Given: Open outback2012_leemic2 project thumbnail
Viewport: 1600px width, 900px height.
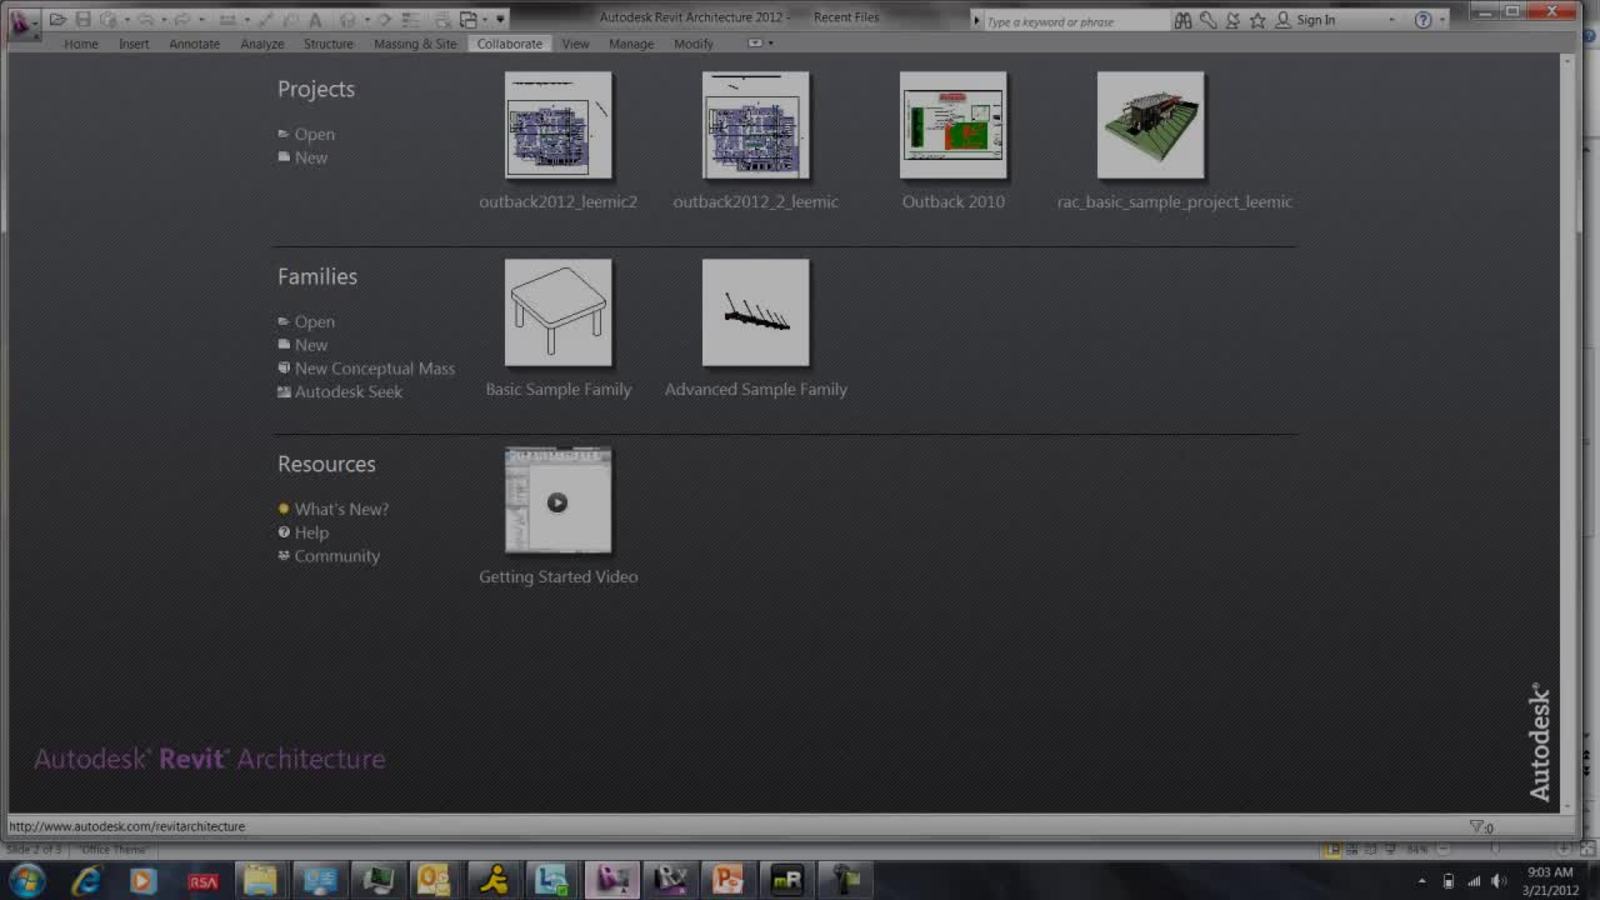Looking at the screenshot, I should coord(558,125).
